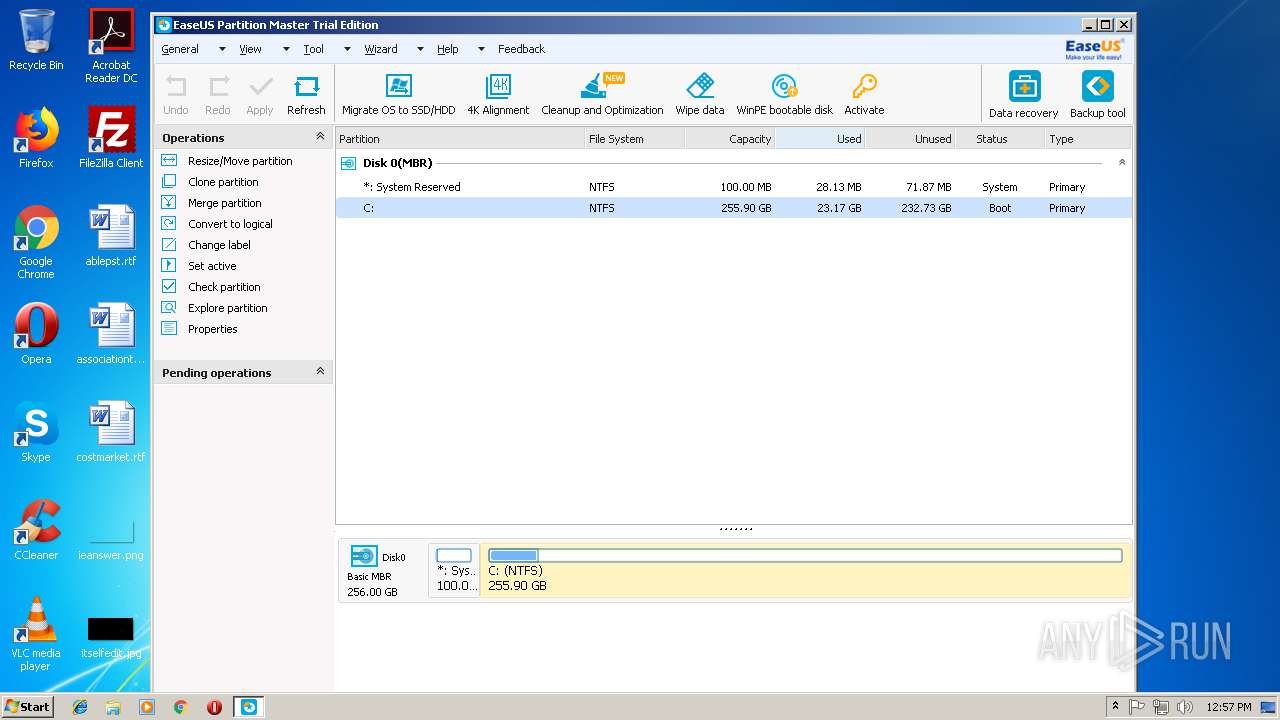Choose Convert to logical operation
Screen dimensions: 1280x720
230,224
